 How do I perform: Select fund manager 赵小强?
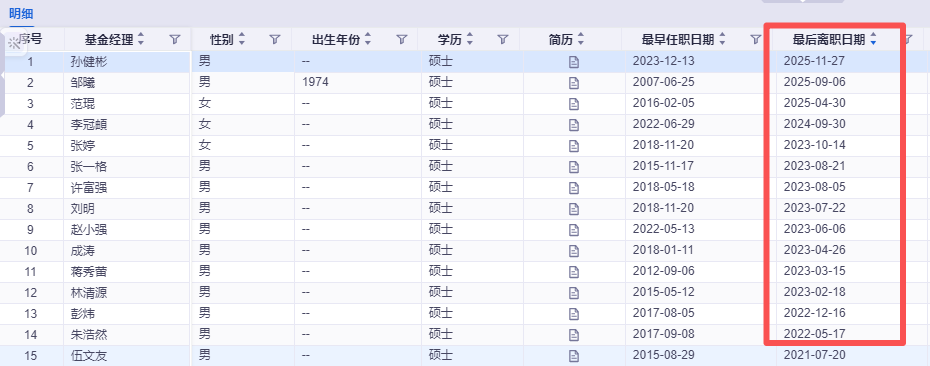click(88, 230)
